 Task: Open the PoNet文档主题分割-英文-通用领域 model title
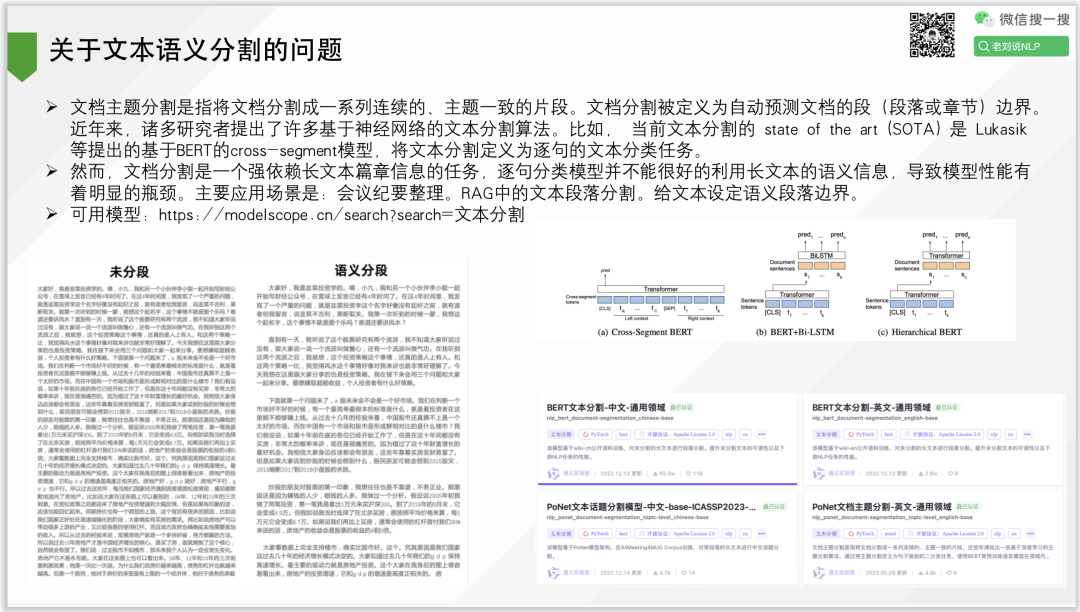click(x=882, y=507)
